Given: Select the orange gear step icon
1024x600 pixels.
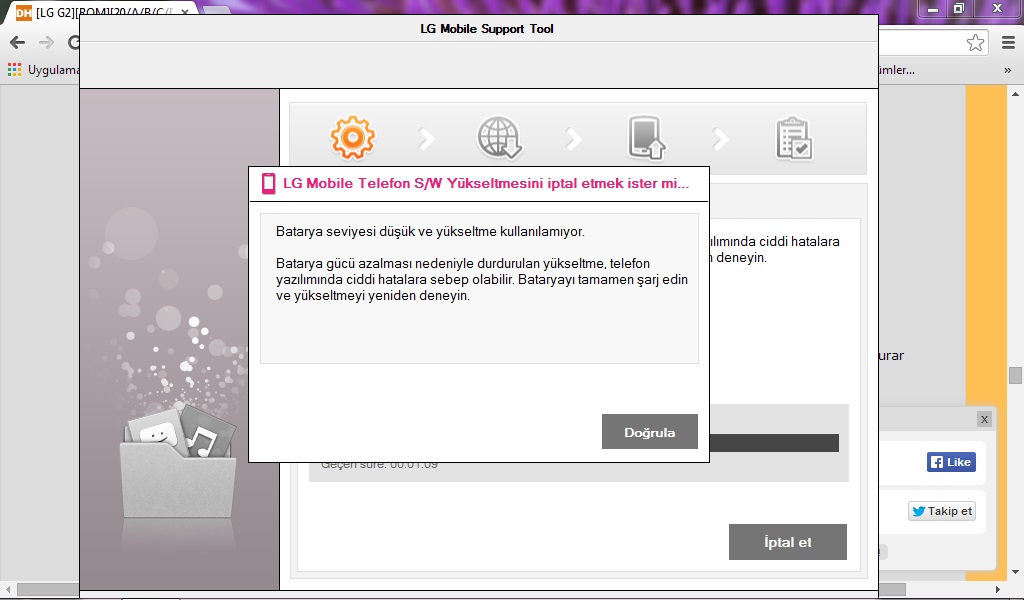Looking at the screenshot, I should click(353, 138).
